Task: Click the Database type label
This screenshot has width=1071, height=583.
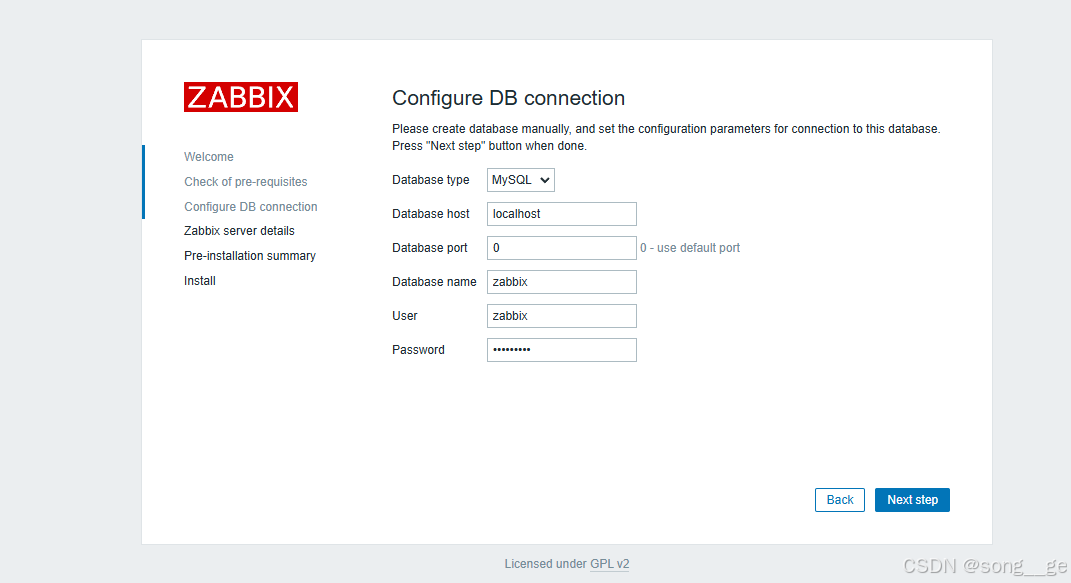Action: pyautogui.click(x=430, y=180)
